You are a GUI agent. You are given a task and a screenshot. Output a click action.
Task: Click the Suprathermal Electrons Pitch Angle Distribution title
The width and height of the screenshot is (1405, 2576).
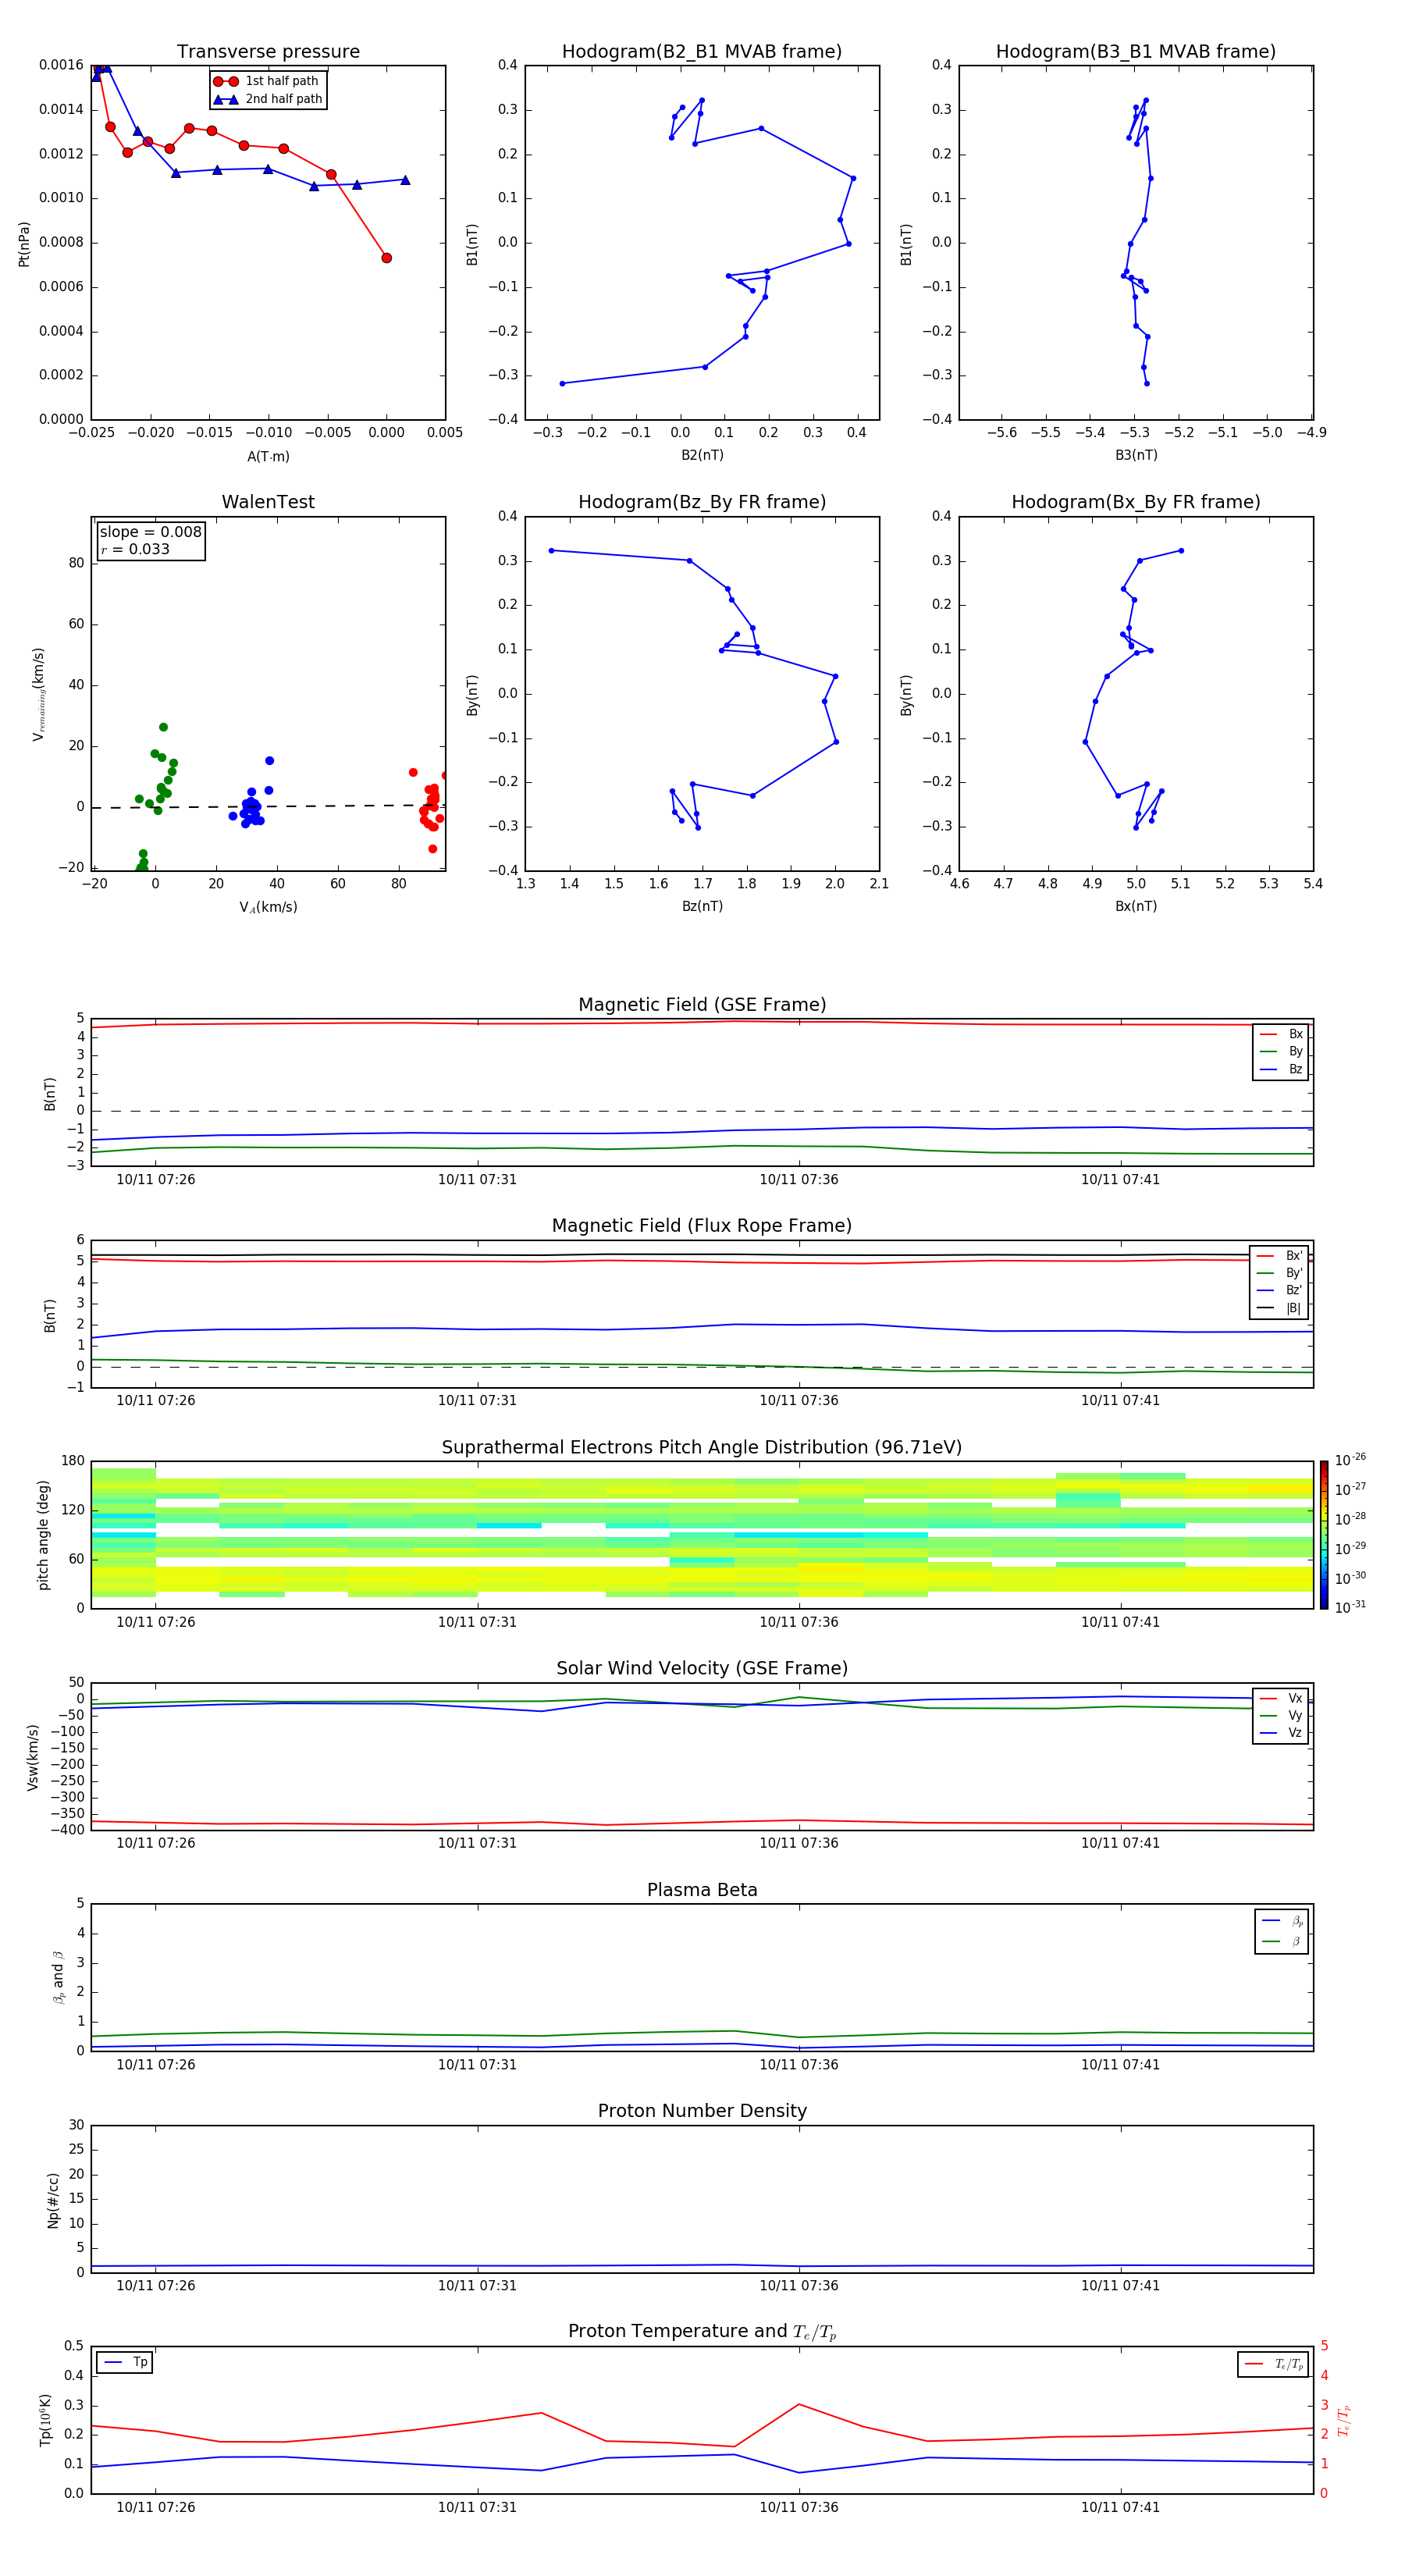(x=702, y=1447)
